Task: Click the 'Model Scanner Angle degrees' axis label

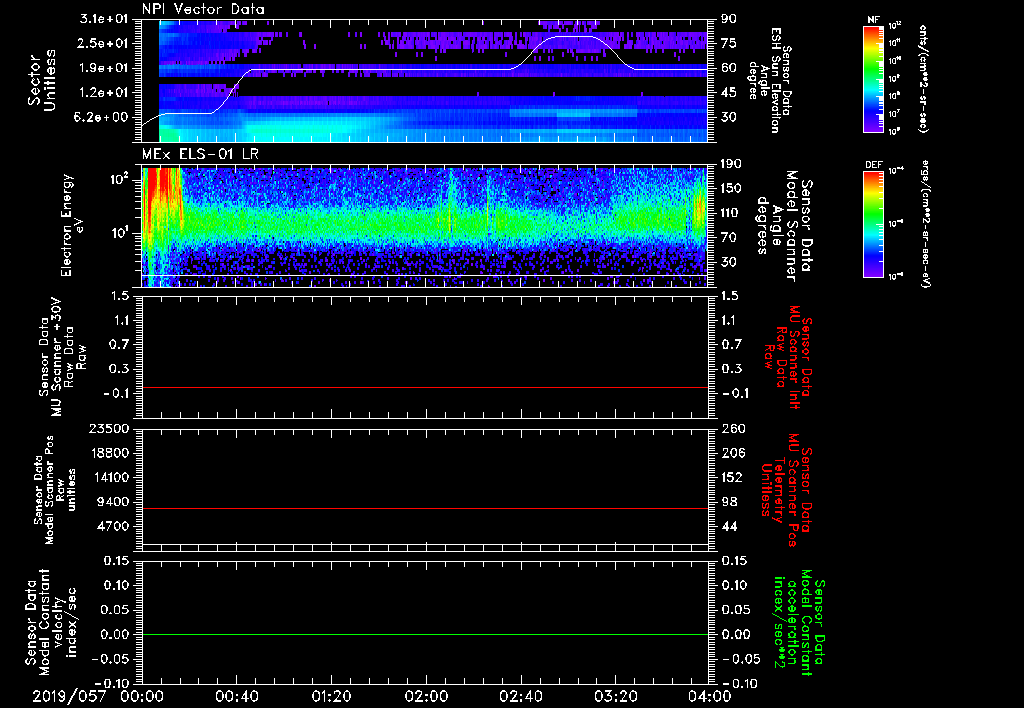Action: pos(783,226)
